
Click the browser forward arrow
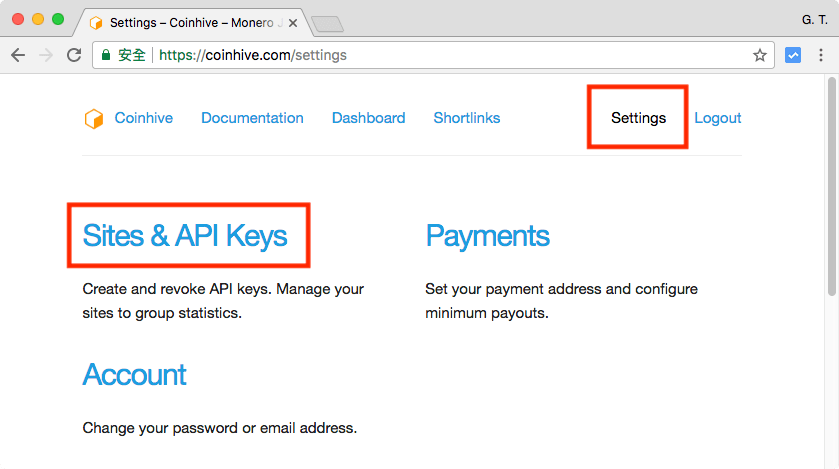tap(45, 56)
